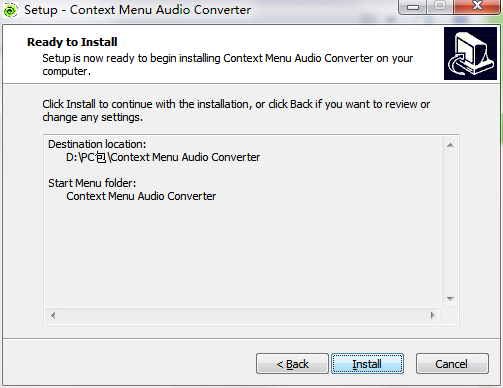The width and height of the screenshot is (503, 388).
Task: Click the left arrow of horizontal scrollbar
Action: (53, 315)
